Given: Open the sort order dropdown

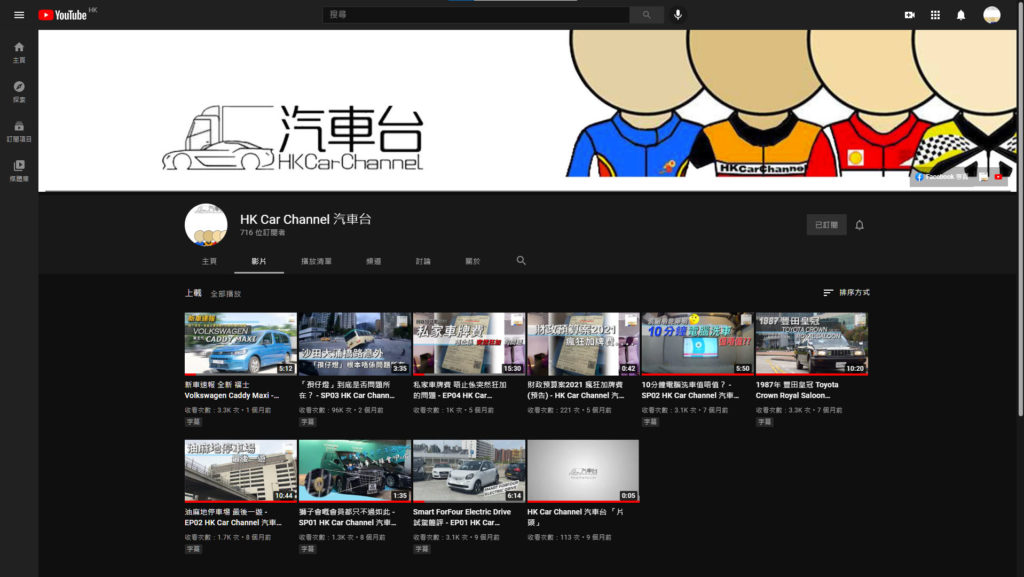Looking at the screenshot, I should point(846,292).
